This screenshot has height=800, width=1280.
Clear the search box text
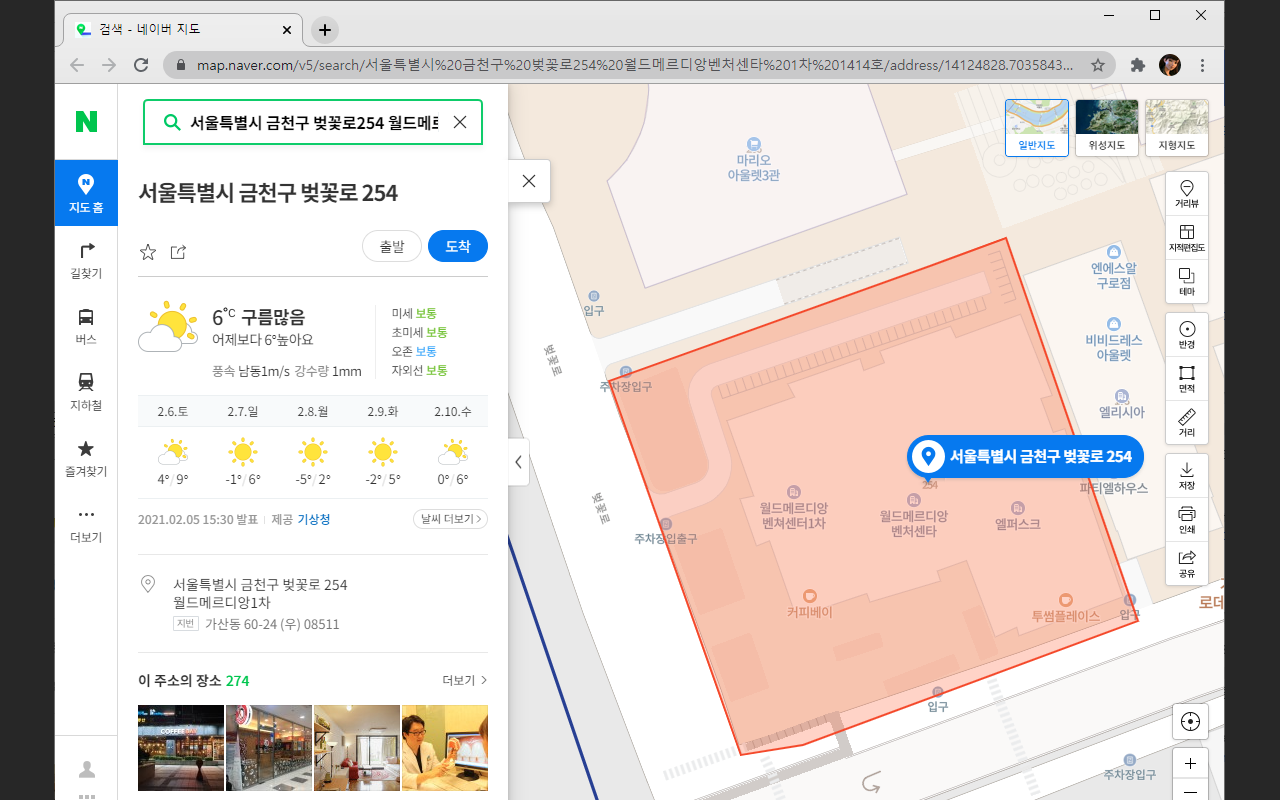[x=460, y=122]
